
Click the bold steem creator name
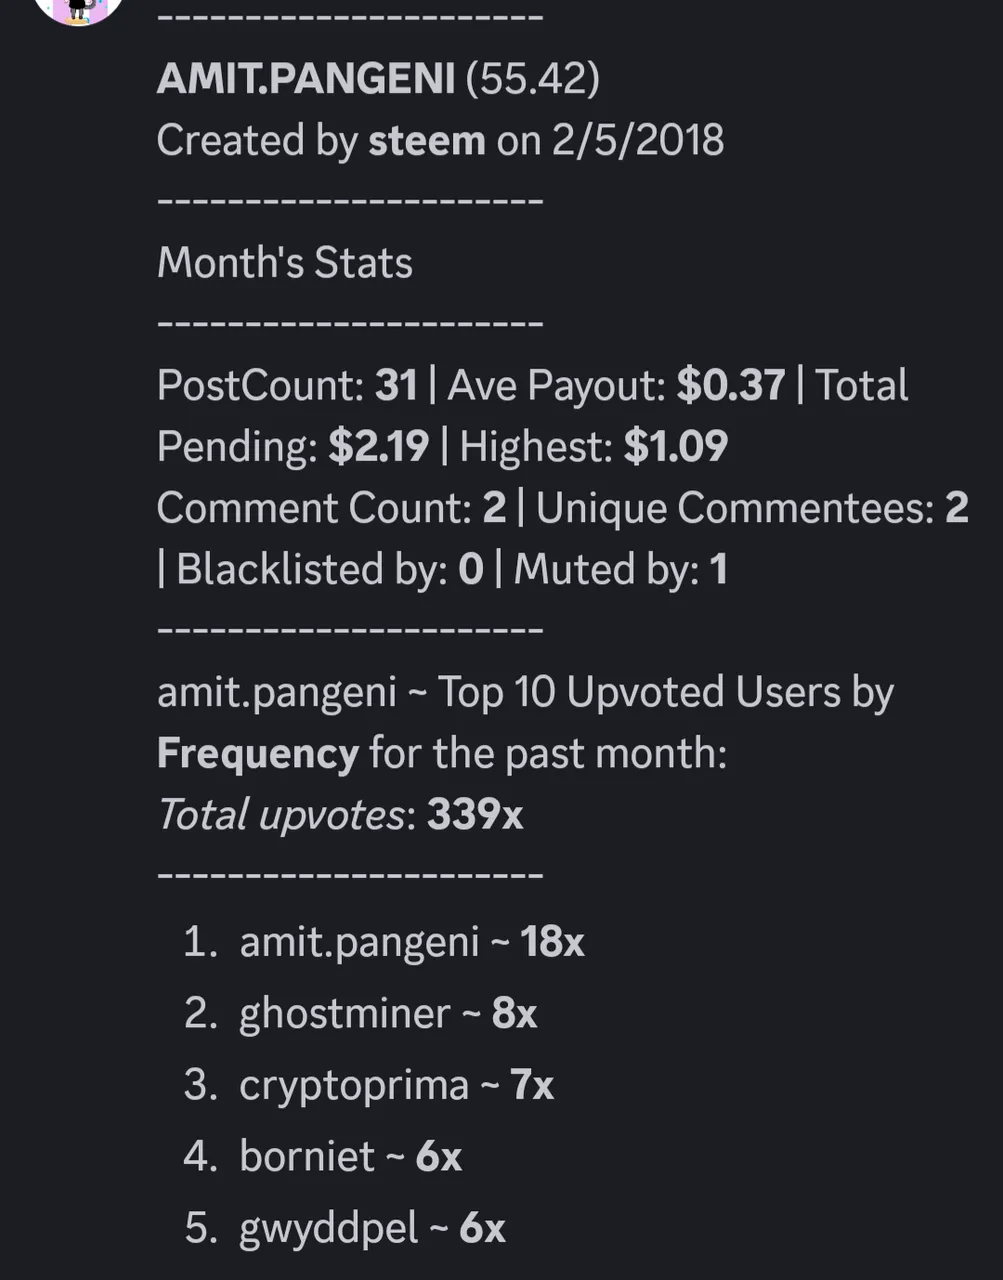pos(427,140)
